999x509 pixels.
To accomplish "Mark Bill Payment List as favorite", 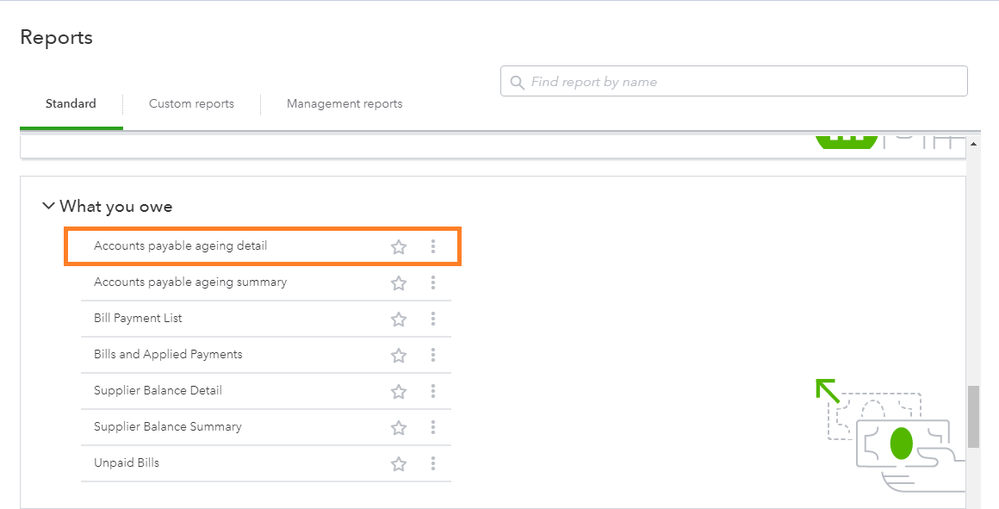I will click(399, 319).
